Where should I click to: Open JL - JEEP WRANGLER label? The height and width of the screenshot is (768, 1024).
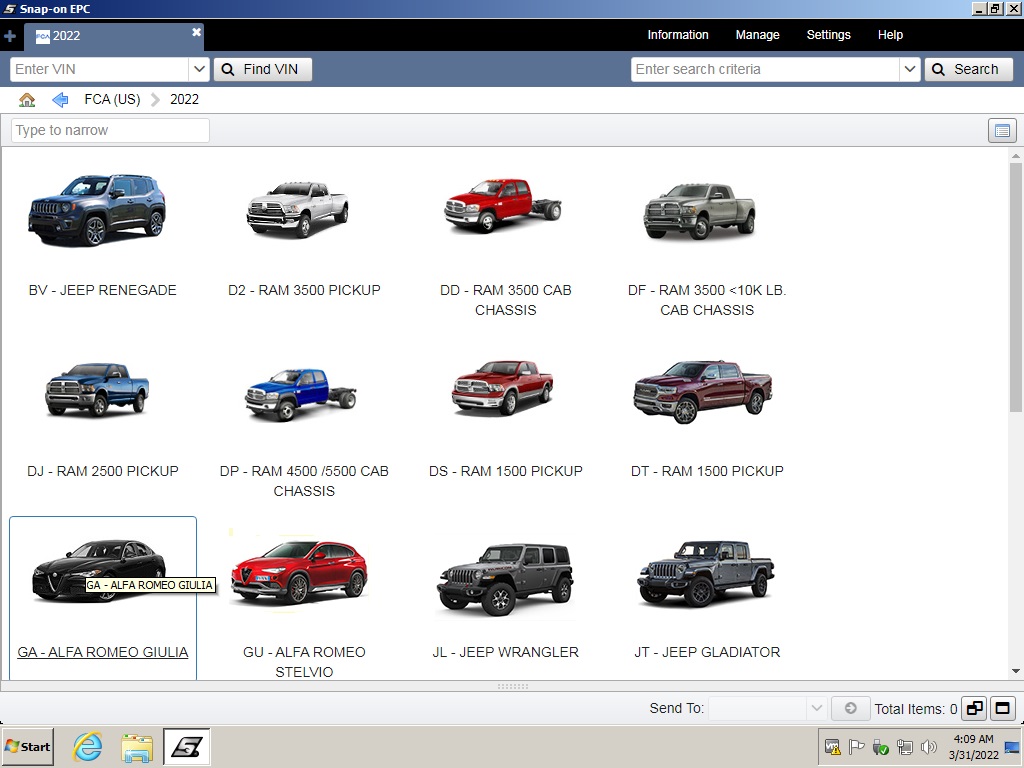[505, 652]
